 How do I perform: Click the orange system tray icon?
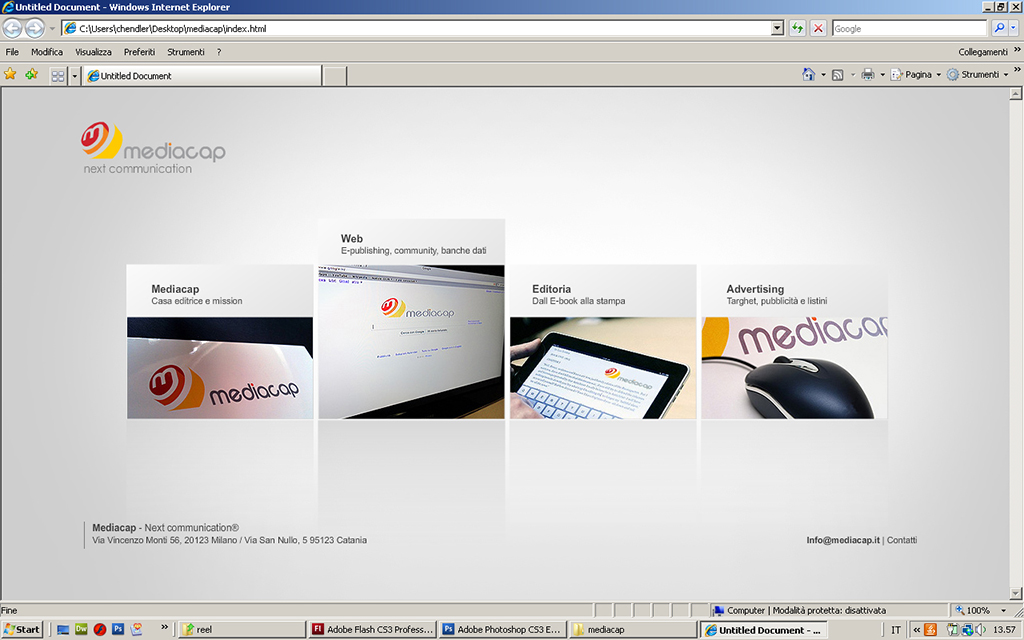[x=931, y=630]
